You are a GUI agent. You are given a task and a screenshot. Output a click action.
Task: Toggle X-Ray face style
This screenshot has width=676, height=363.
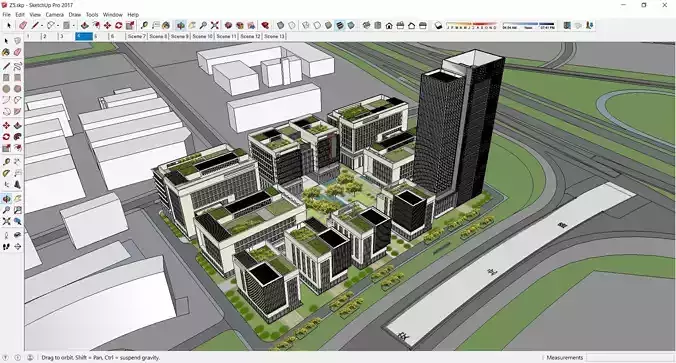point(281,25)
